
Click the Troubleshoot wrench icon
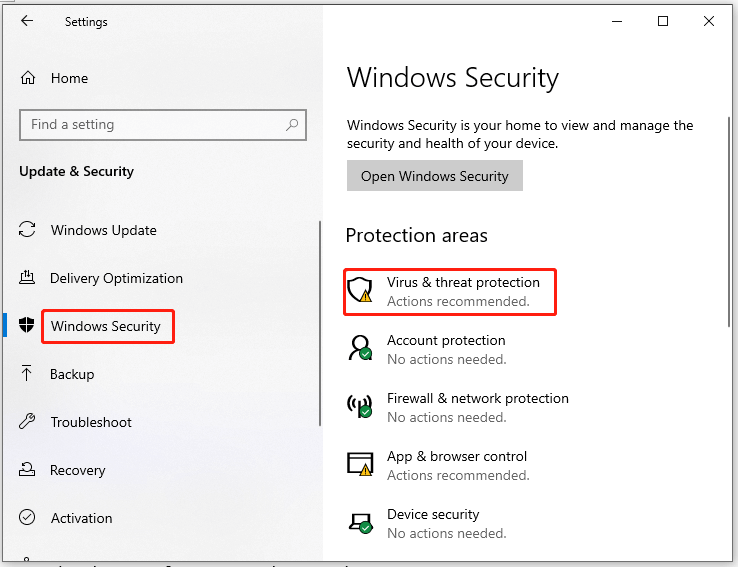point(28,422)
